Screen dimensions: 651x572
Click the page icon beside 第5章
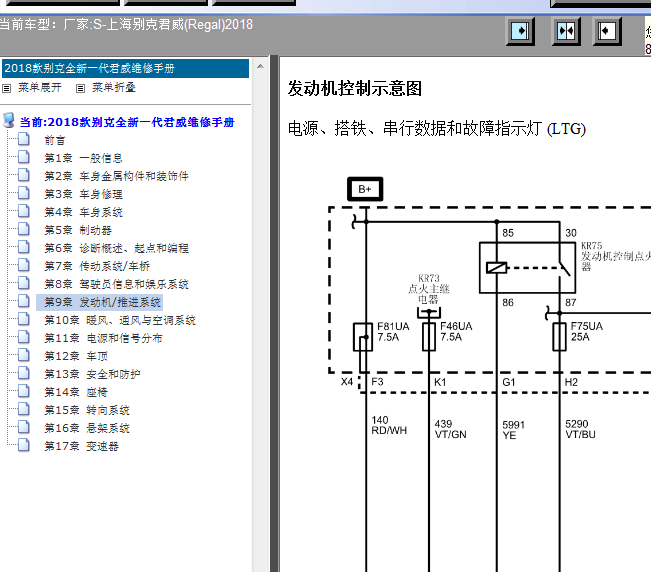24,229
